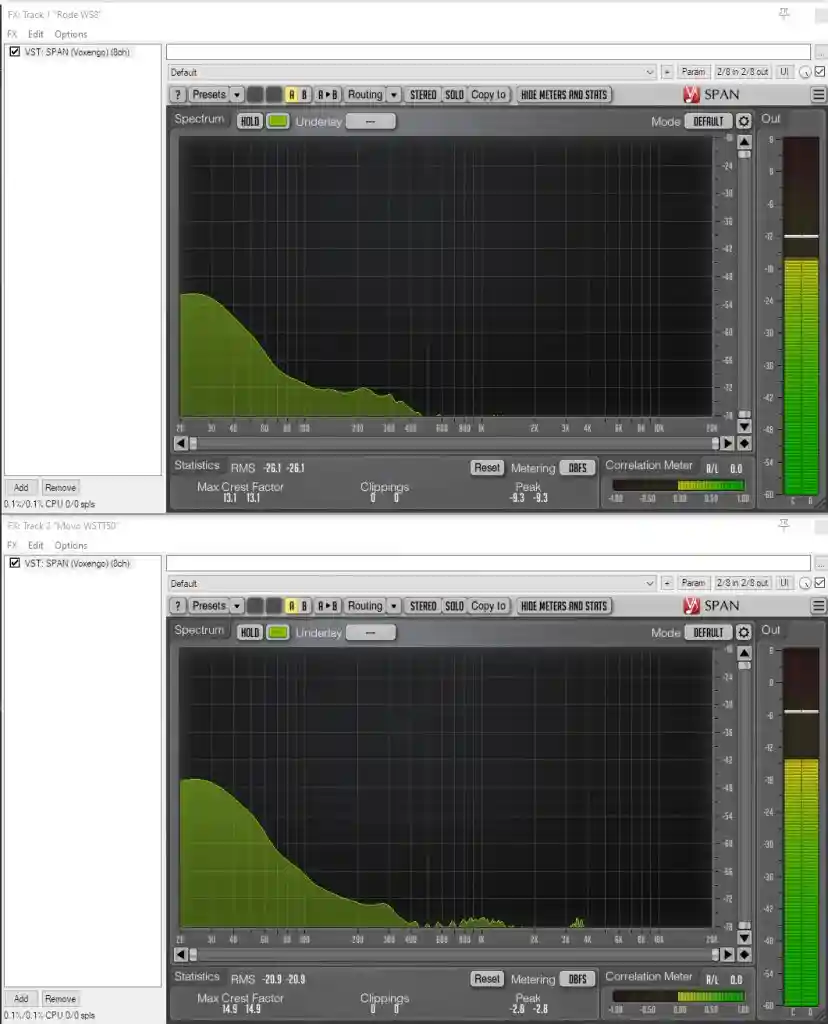Viewport: 828px width, 1024px height.
Task: Click Remove button below Movo WST50 FX list
Action: coord(61,999)
